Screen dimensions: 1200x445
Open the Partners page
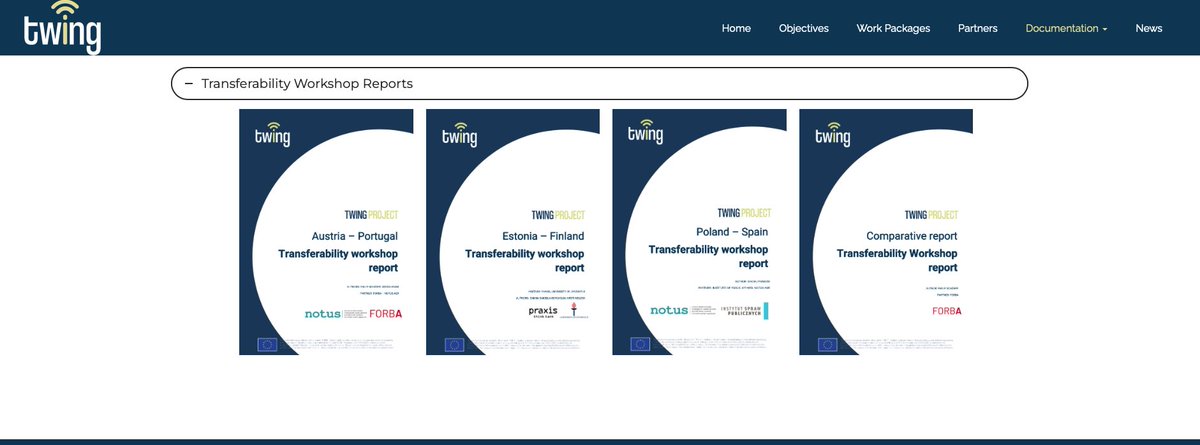pos(977,28)
